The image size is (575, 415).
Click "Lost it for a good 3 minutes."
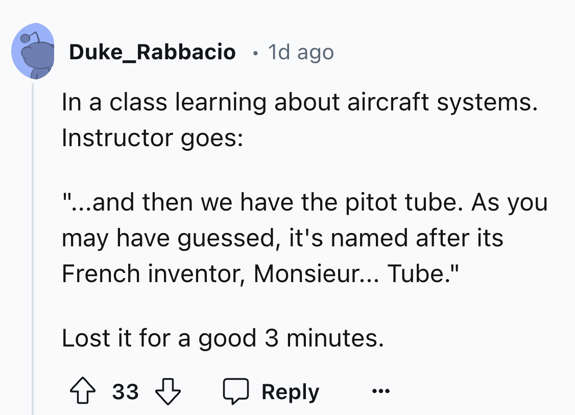pos(223,338)
